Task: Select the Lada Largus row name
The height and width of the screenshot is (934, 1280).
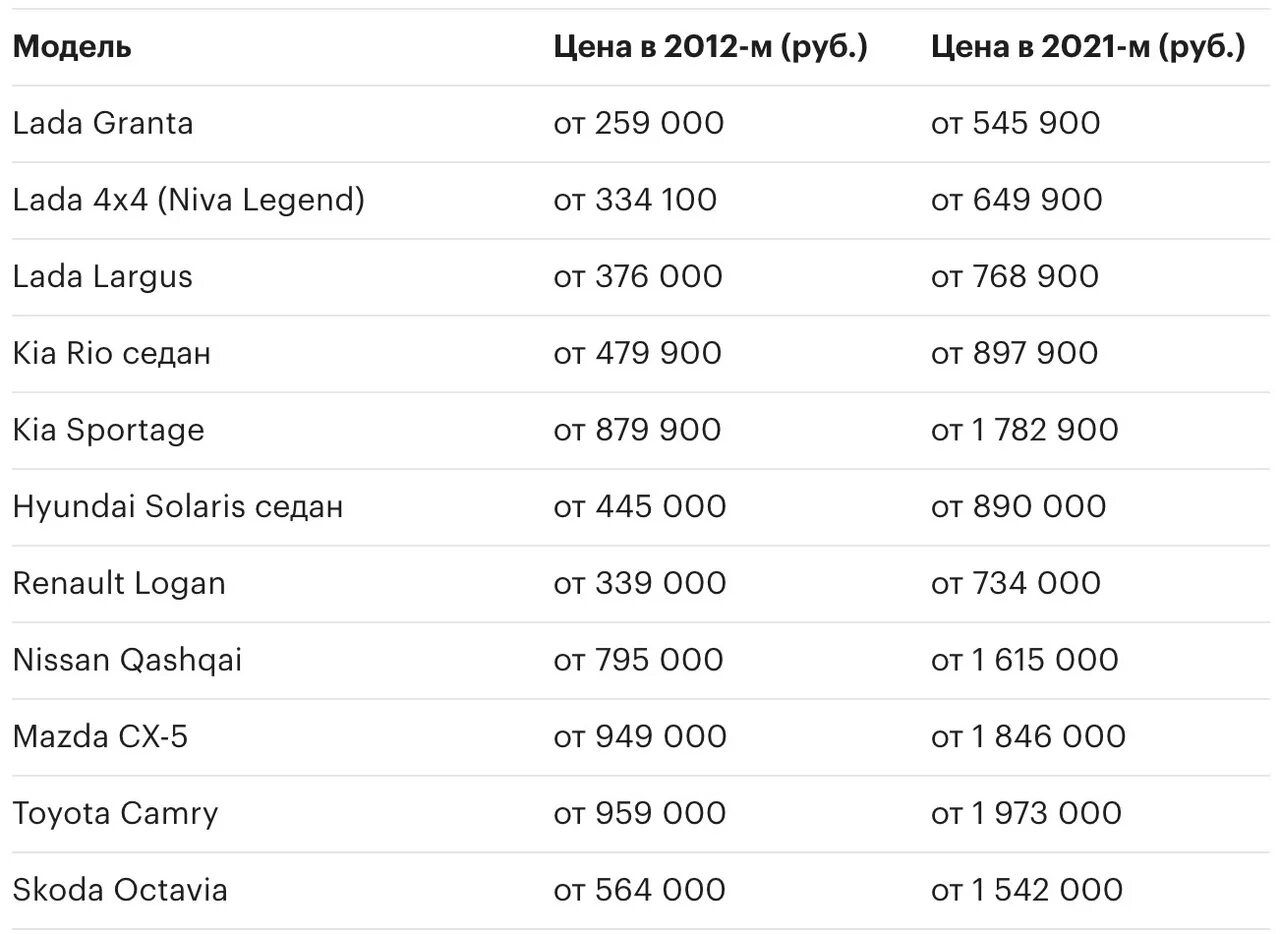Action: [x=103, y=276]
